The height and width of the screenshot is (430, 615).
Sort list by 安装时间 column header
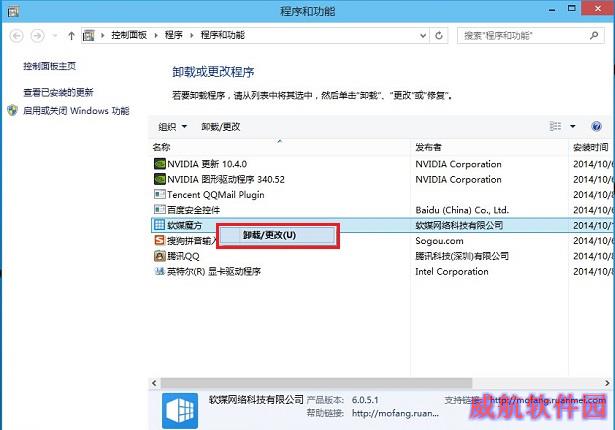tap(591, 147)
